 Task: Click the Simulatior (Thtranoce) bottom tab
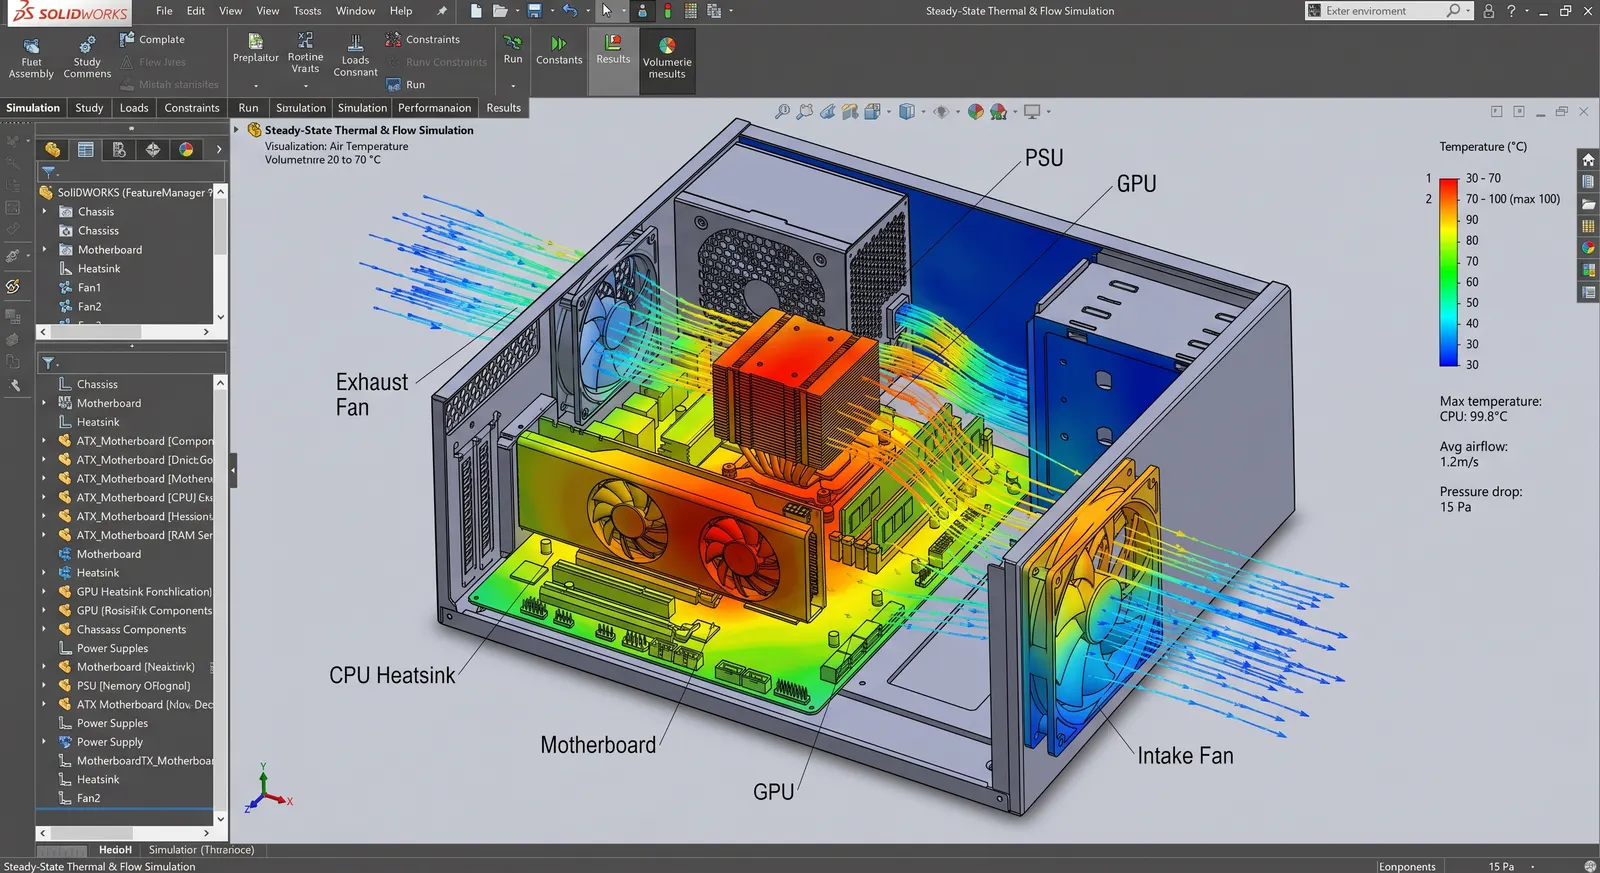(x=201, y=850)
